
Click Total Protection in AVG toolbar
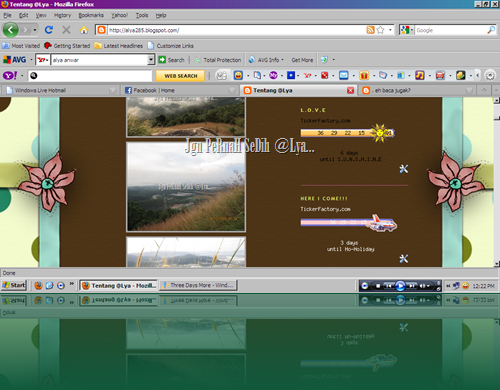tap(218, 60)
